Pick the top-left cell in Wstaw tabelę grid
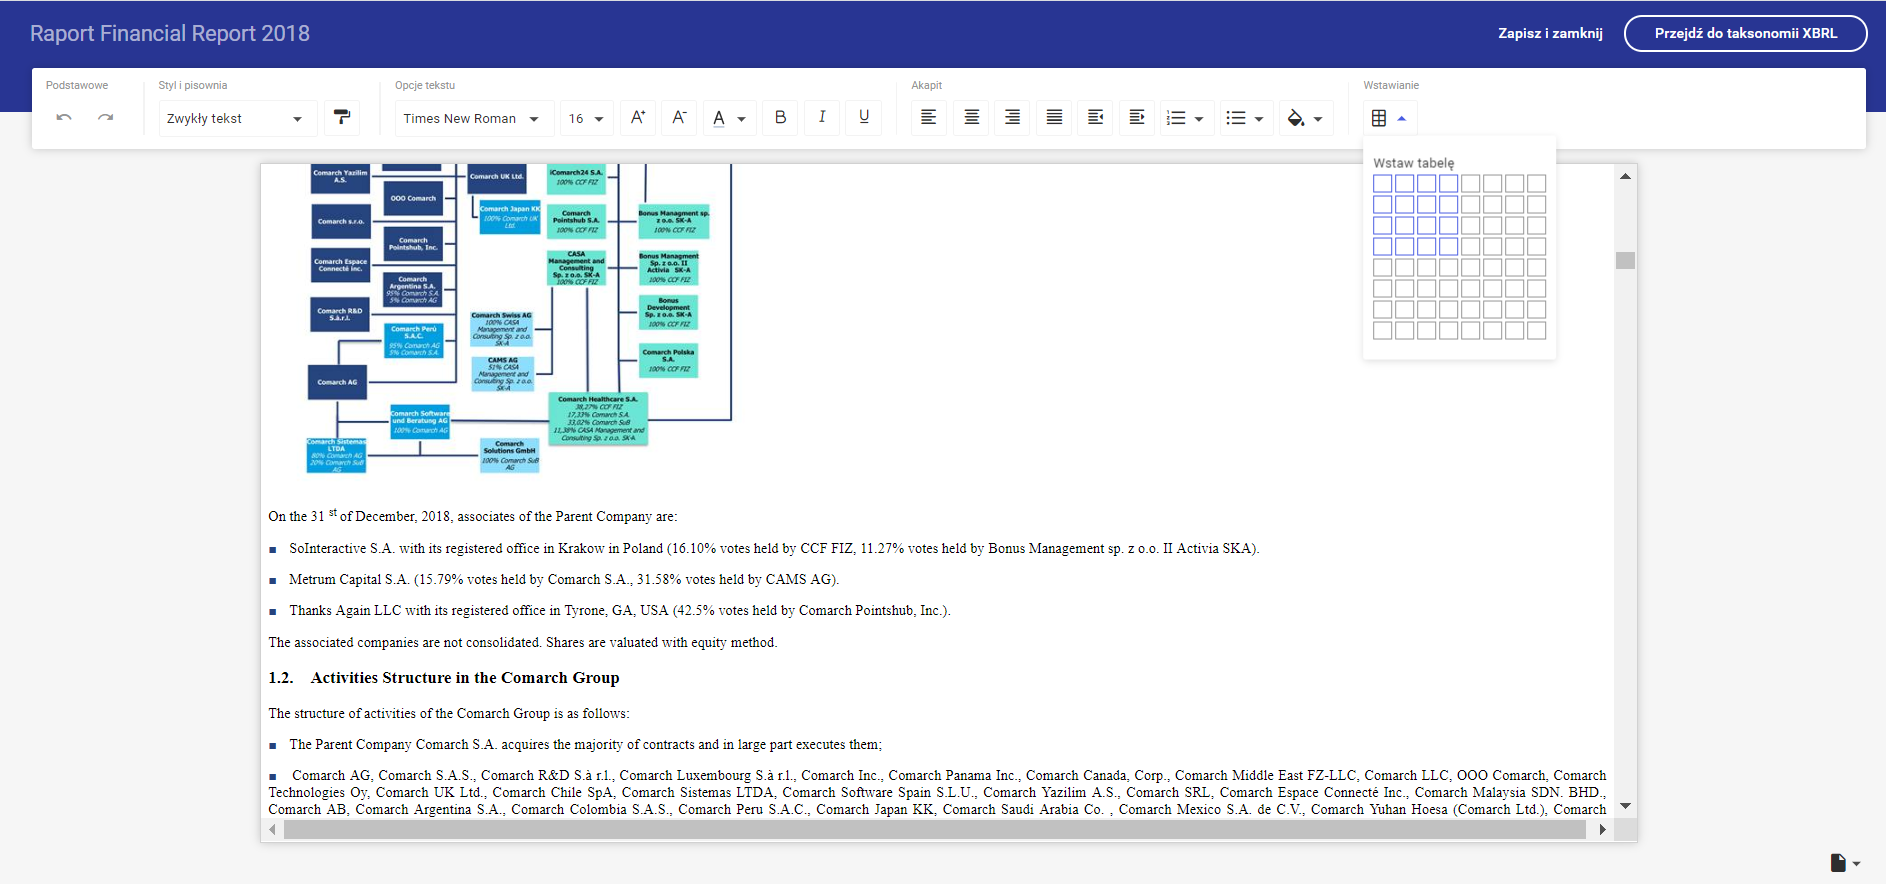Screen dimensions: 1886x886 [x=1383, y=184]
